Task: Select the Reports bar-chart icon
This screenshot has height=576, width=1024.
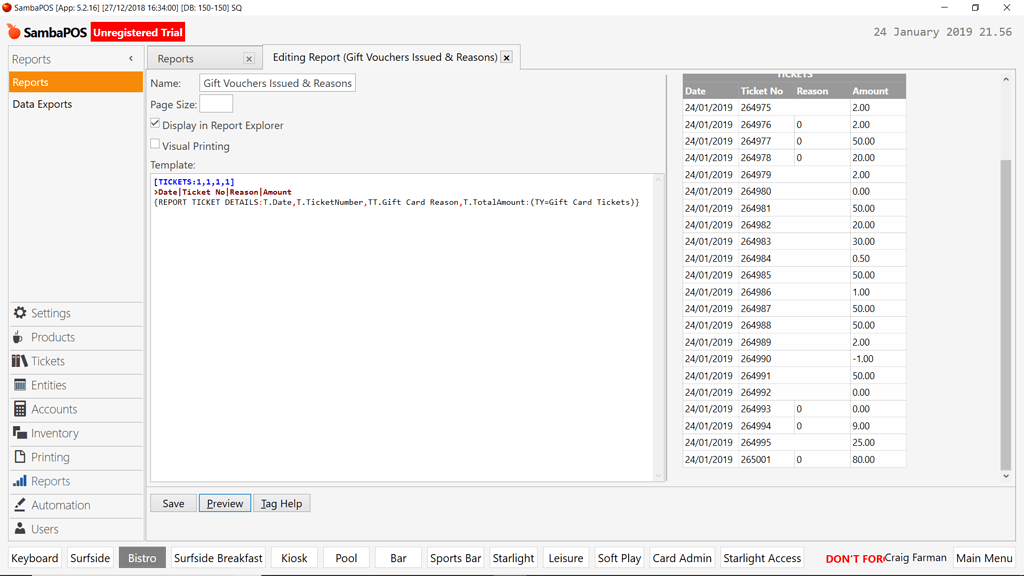Action: click(18, 481)
